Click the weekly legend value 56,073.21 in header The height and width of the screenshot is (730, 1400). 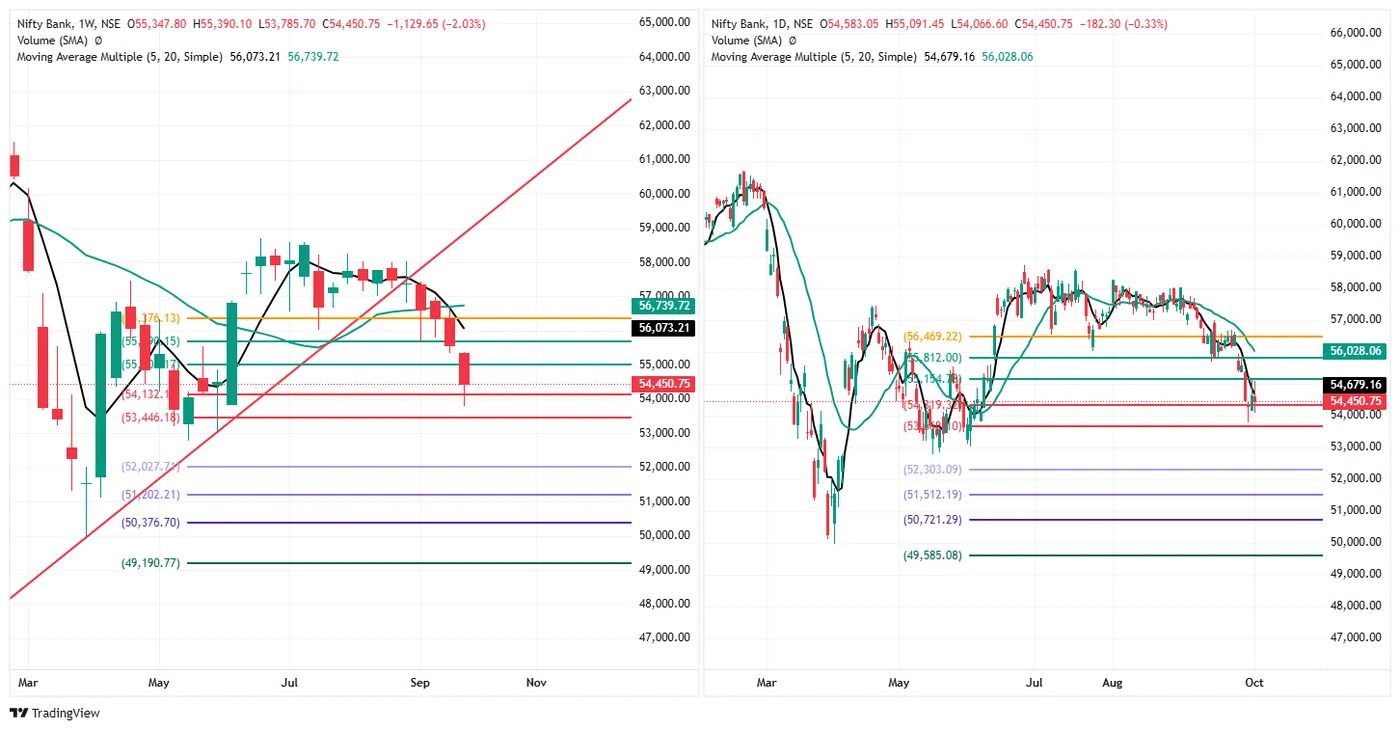tap(256, 57)
